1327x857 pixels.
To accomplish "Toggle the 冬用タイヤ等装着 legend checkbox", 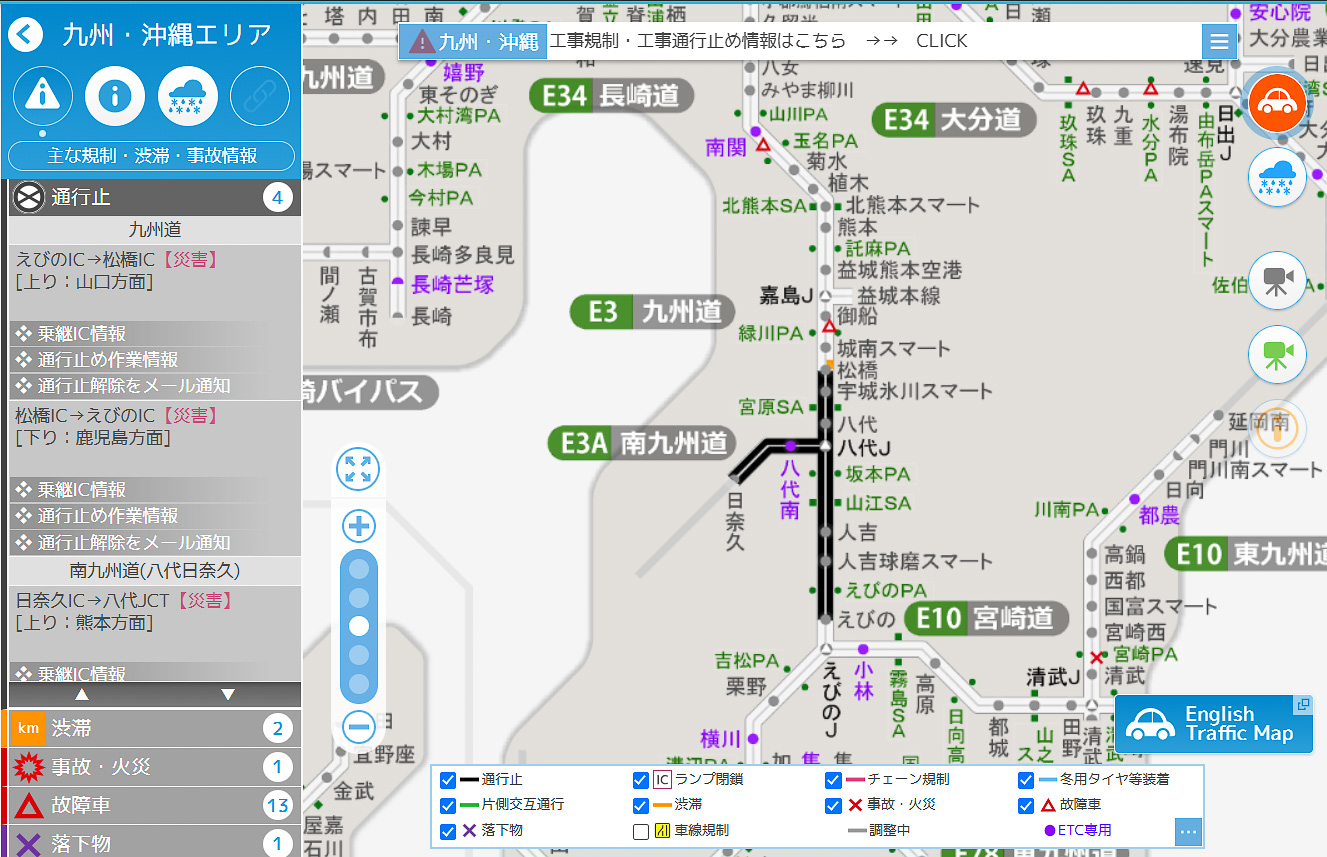I will tap(1026, 780).
